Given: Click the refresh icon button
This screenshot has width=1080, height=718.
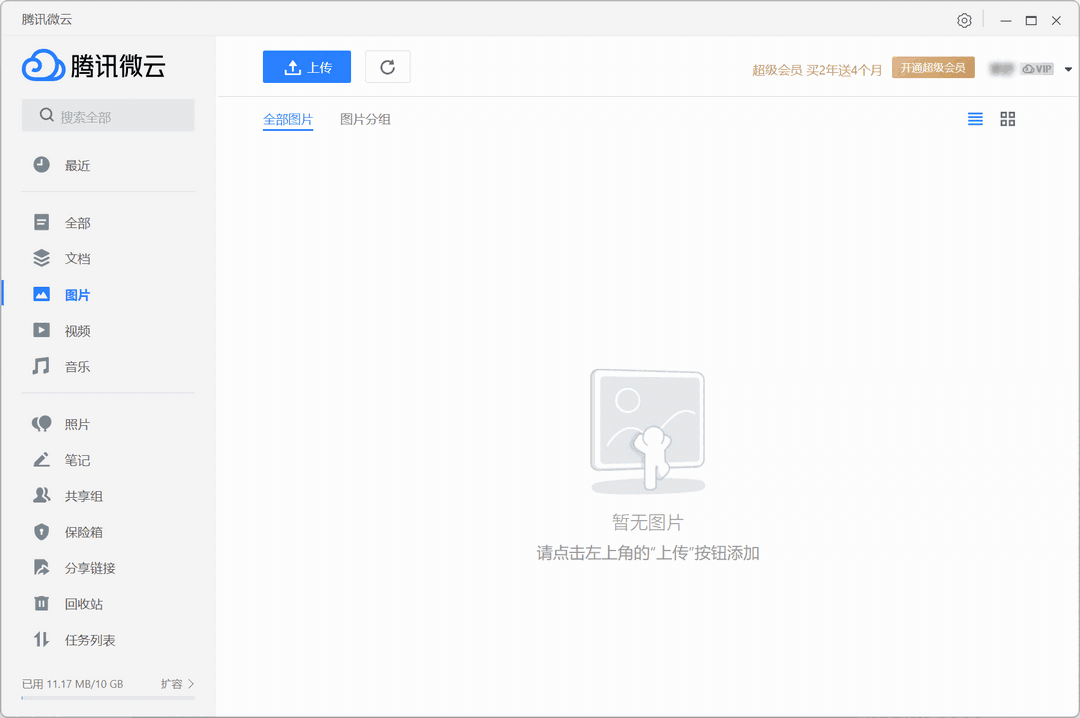Looking at the screenshot, I should pos(388,67).
